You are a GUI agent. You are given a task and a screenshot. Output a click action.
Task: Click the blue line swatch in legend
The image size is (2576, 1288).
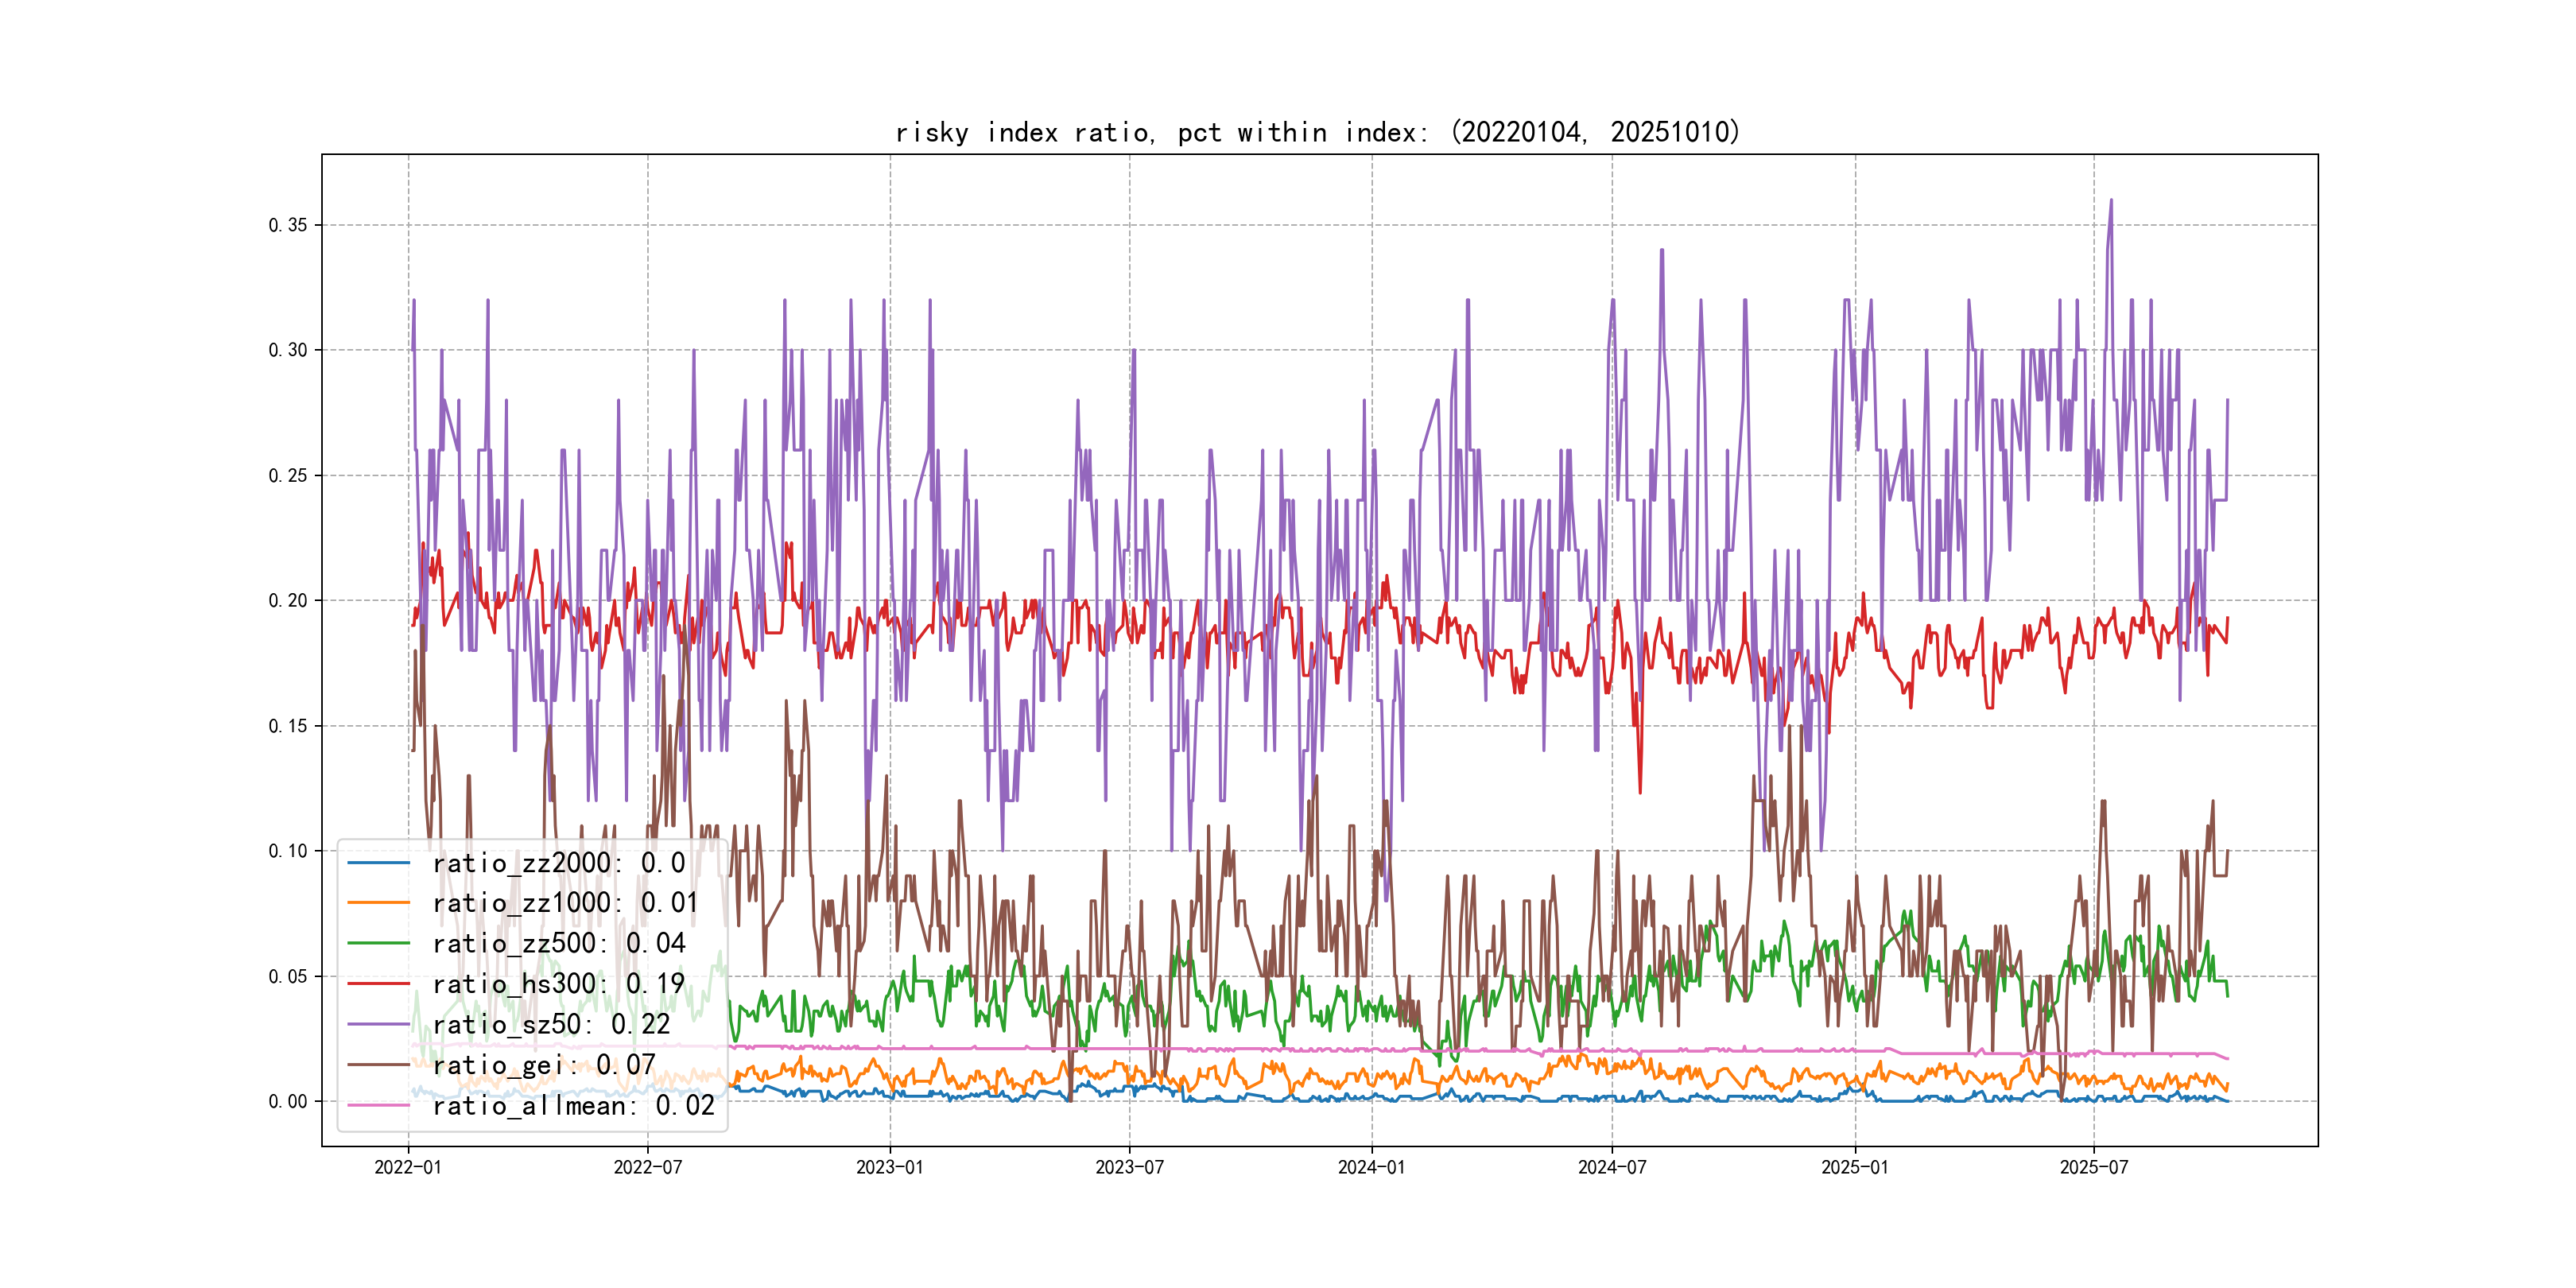[378, 863]
